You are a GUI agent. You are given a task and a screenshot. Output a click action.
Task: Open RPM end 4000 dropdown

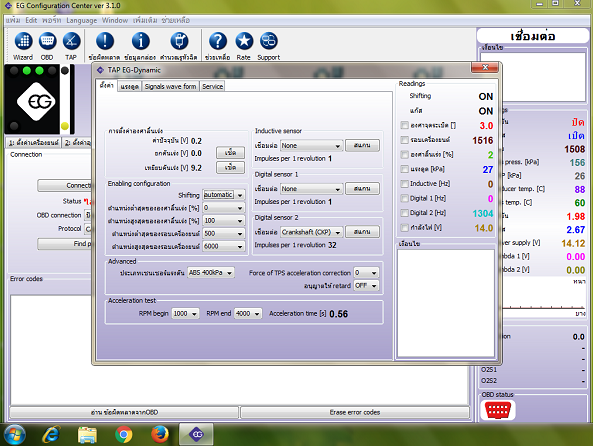pos(248,314)
